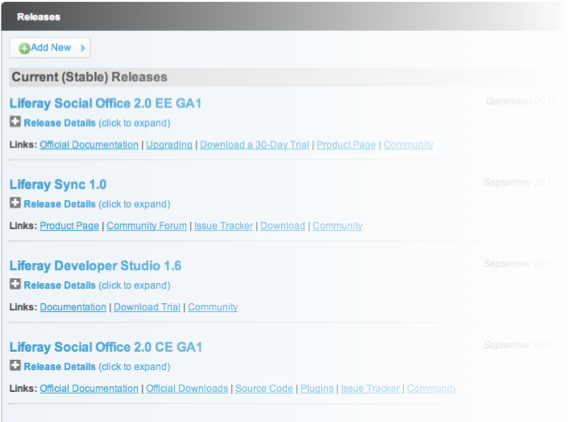The image size is (568, 422).
Task: Open the Community Forum link
Action: [147, 226]
